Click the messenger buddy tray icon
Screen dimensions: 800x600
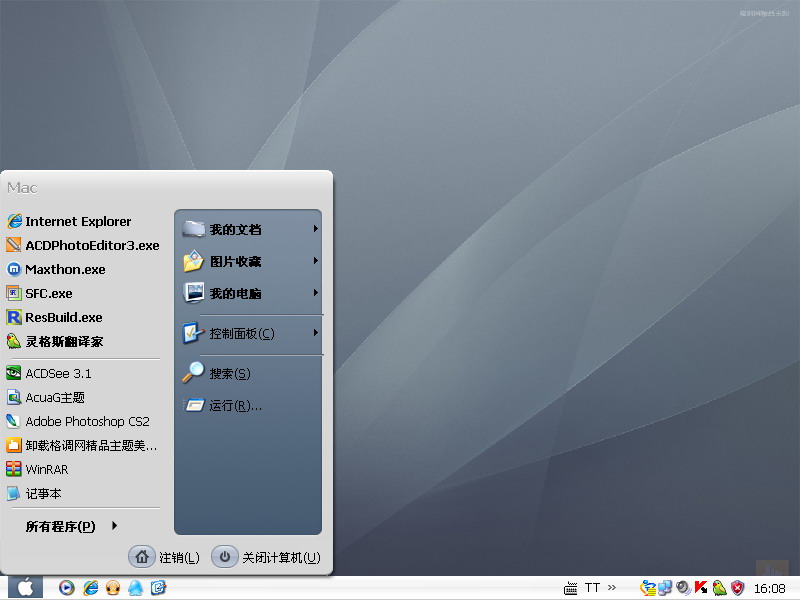[648, 588]
